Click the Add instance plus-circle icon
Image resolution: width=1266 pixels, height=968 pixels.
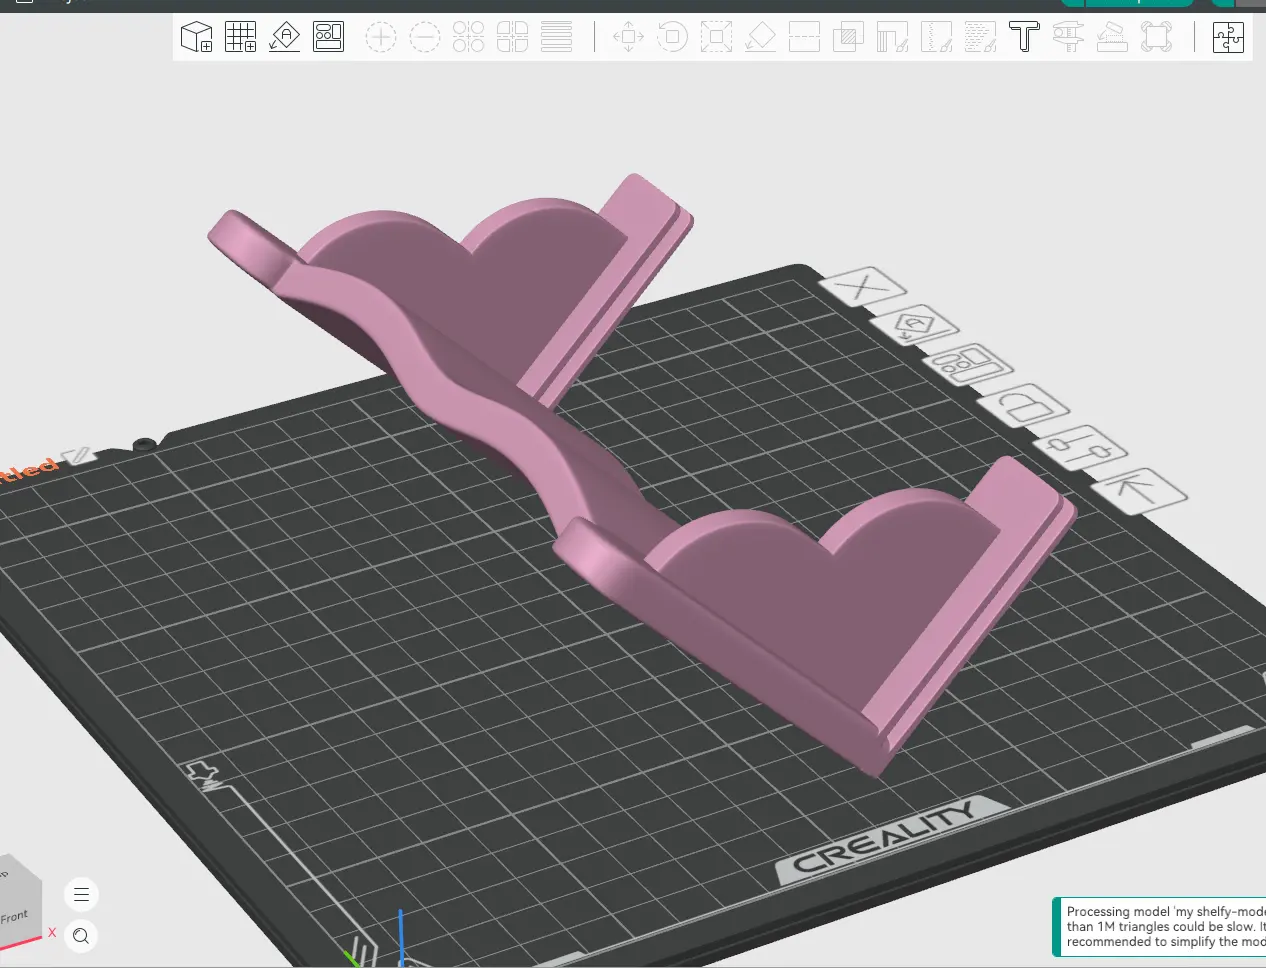(x=381, y=38)
